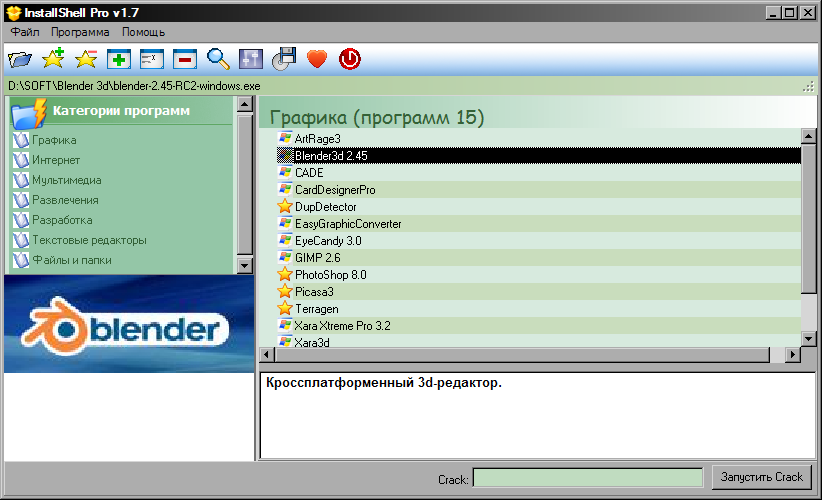The image size is (822, 500).
Task: Click the Windows flag icon next to CADE
Action: coord(285,172)
